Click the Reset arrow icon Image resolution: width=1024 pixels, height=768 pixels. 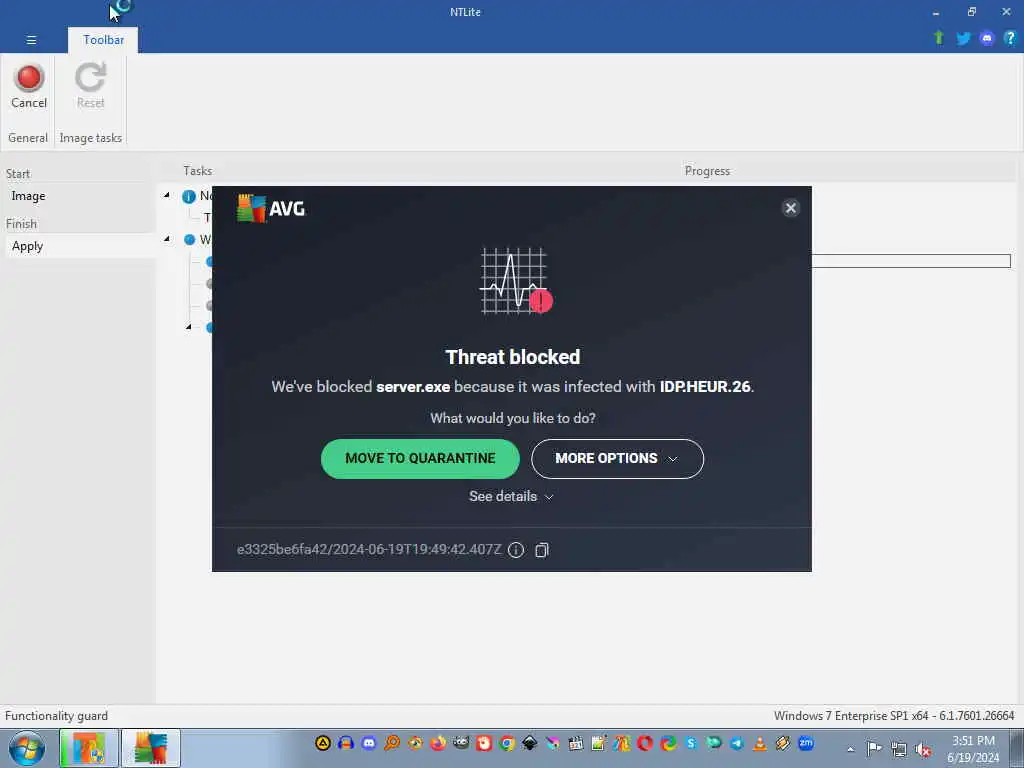[90, 78]
